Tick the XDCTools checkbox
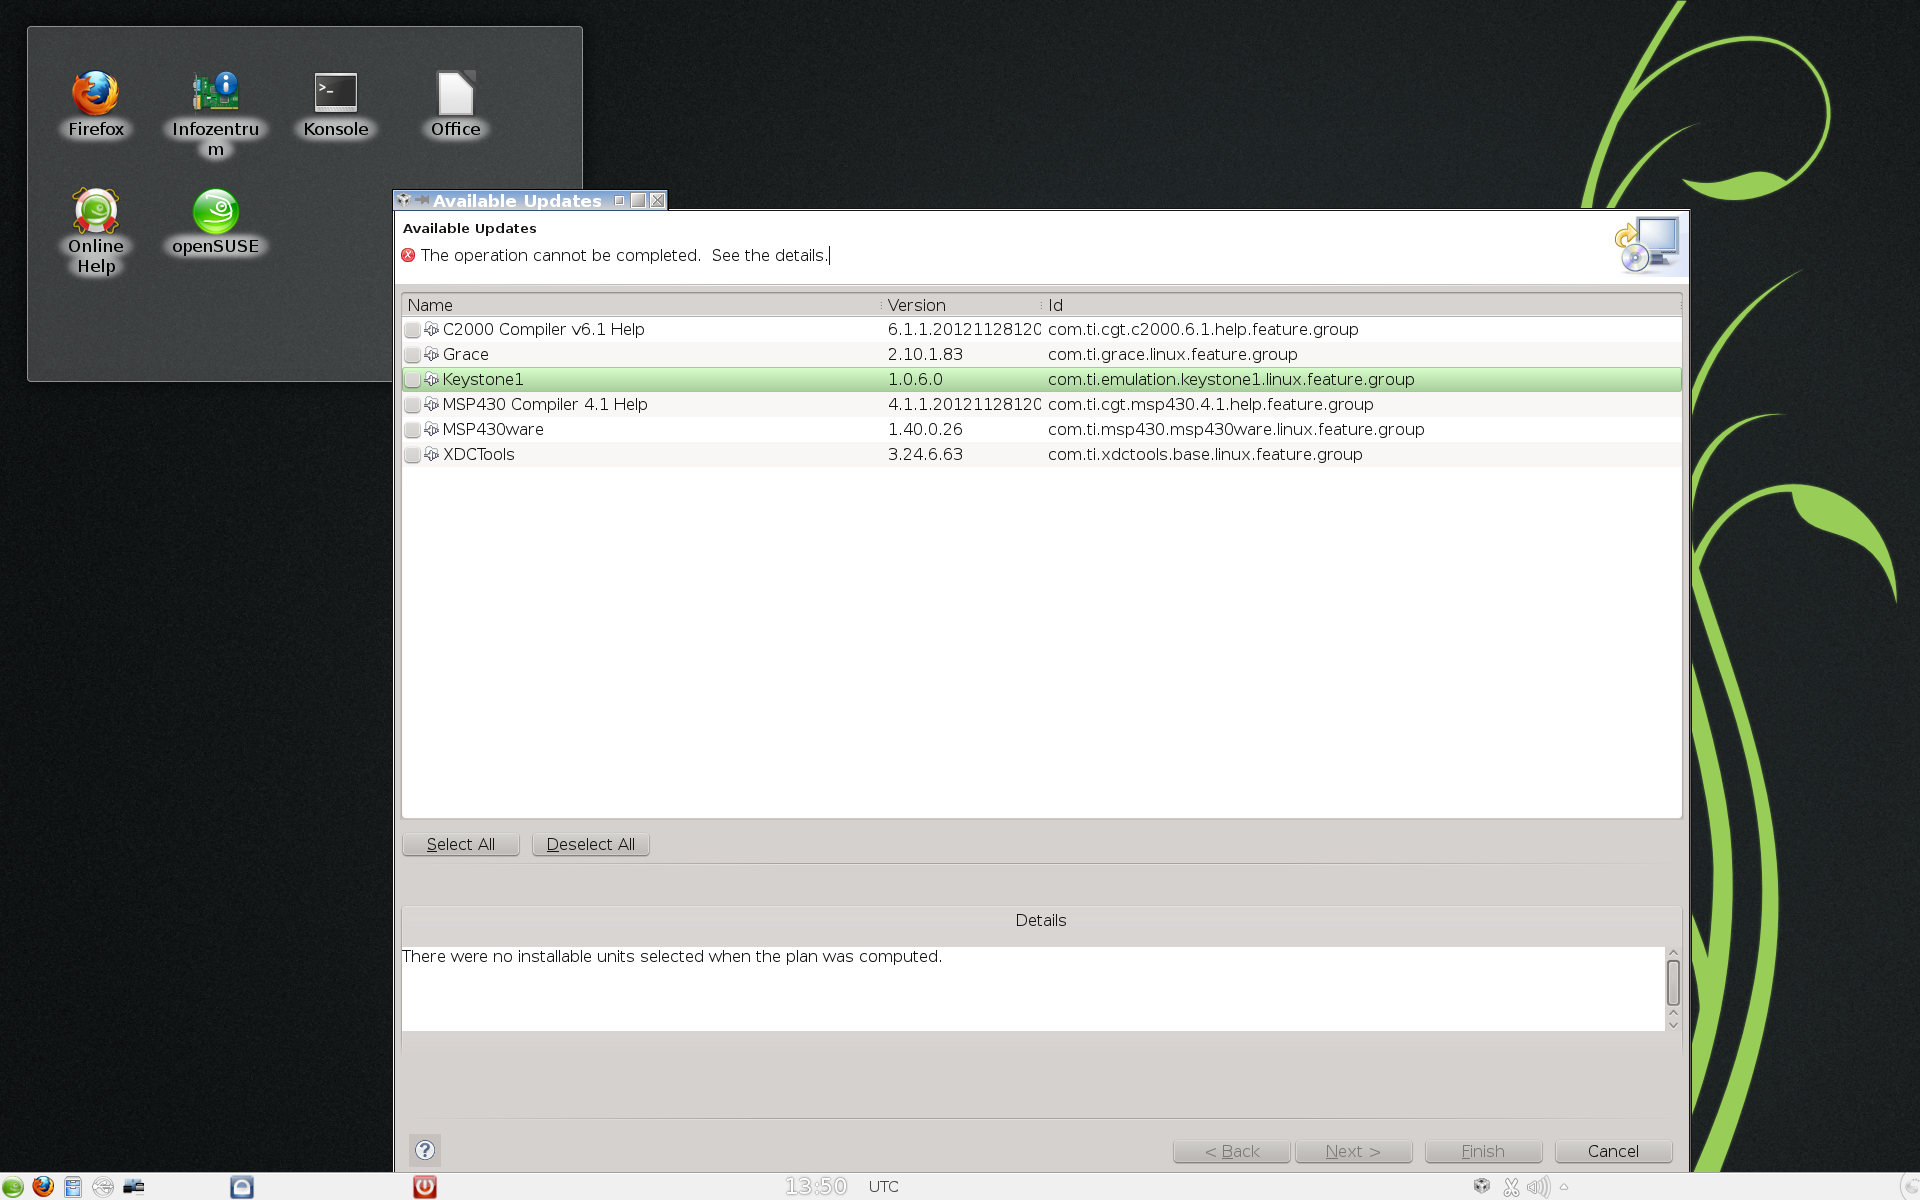The image size is (1920, 1200). tap(412, 455)
